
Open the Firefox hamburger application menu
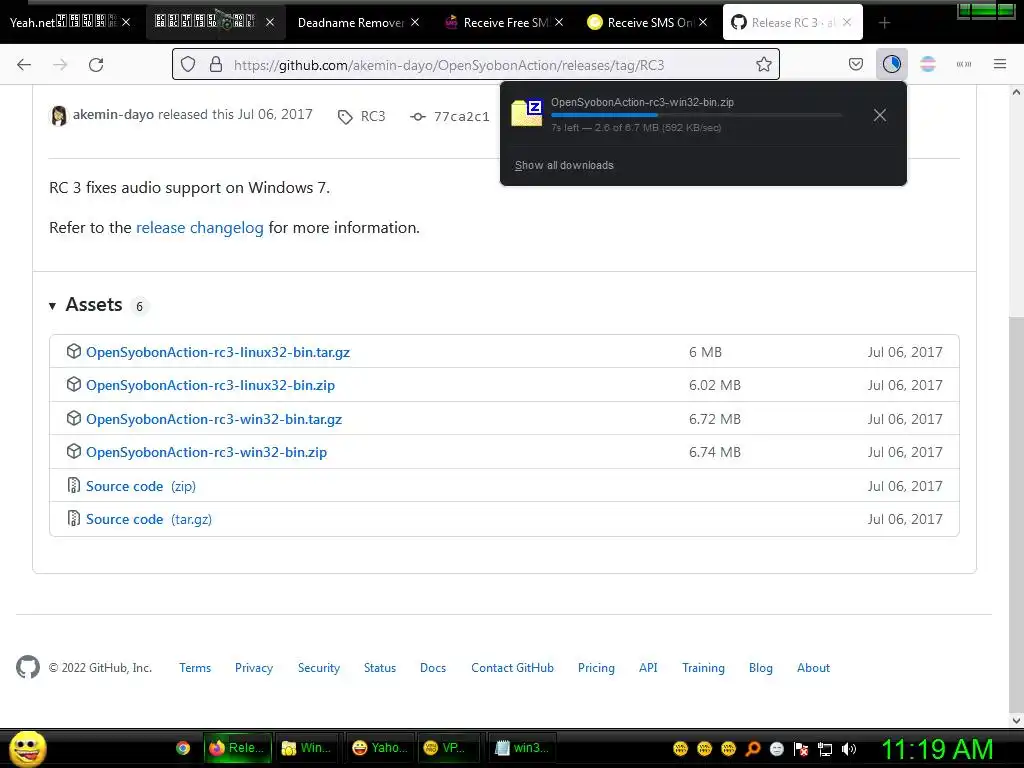point(999,64)
